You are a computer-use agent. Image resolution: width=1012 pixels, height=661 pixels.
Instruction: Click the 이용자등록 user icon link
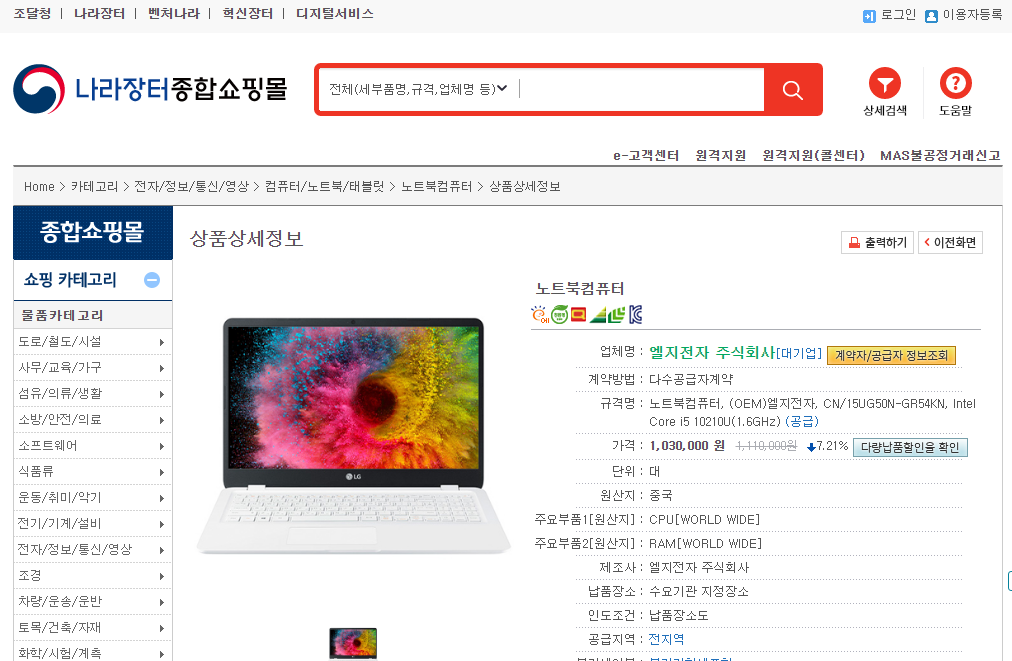pyautogui.click(x=931, y=16)
